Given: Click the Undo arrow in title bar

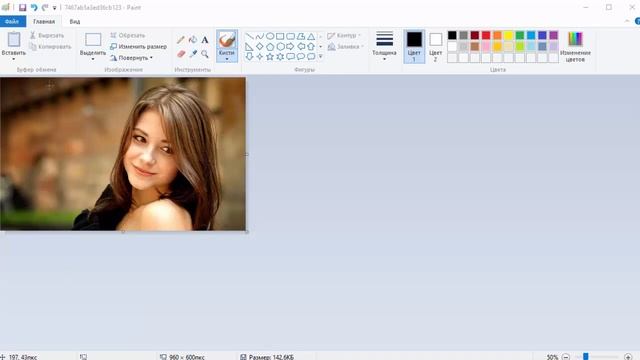Looking at the screenshot, I should click(x=34, y=7).
